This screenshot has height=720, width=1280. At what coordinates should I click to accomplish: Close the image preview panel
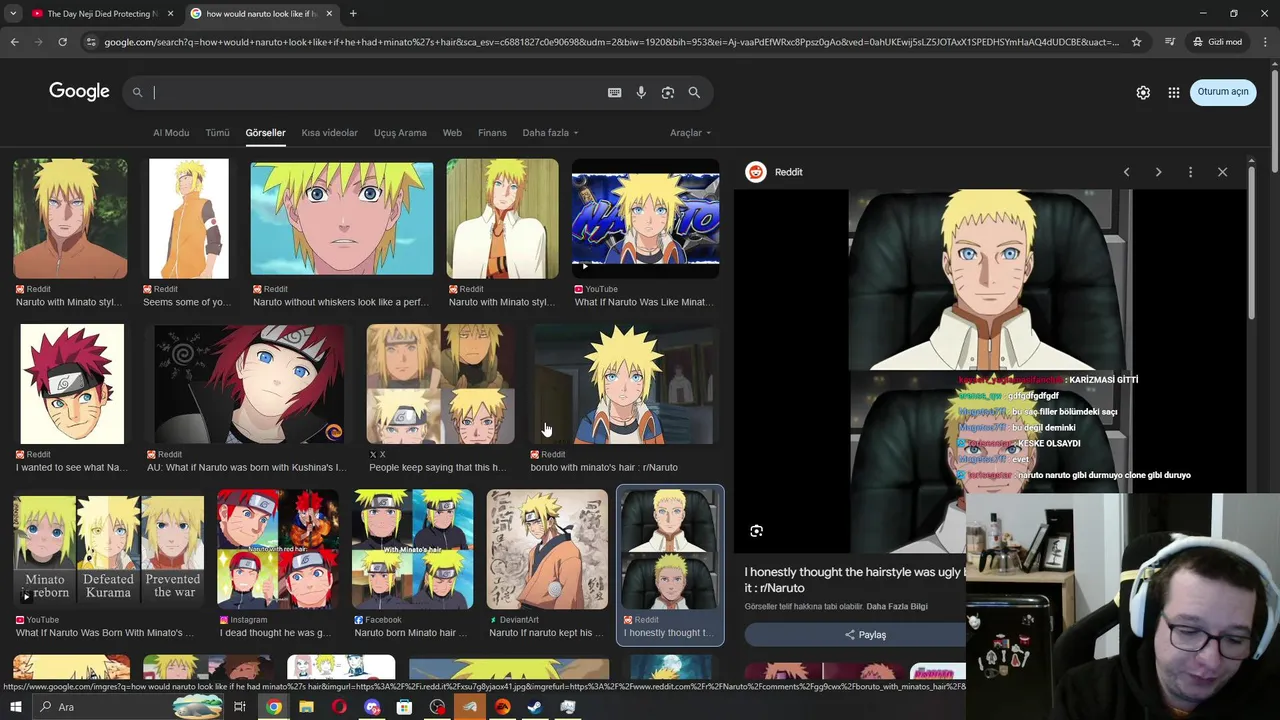pyautogui.click(x=1222, y=172)
